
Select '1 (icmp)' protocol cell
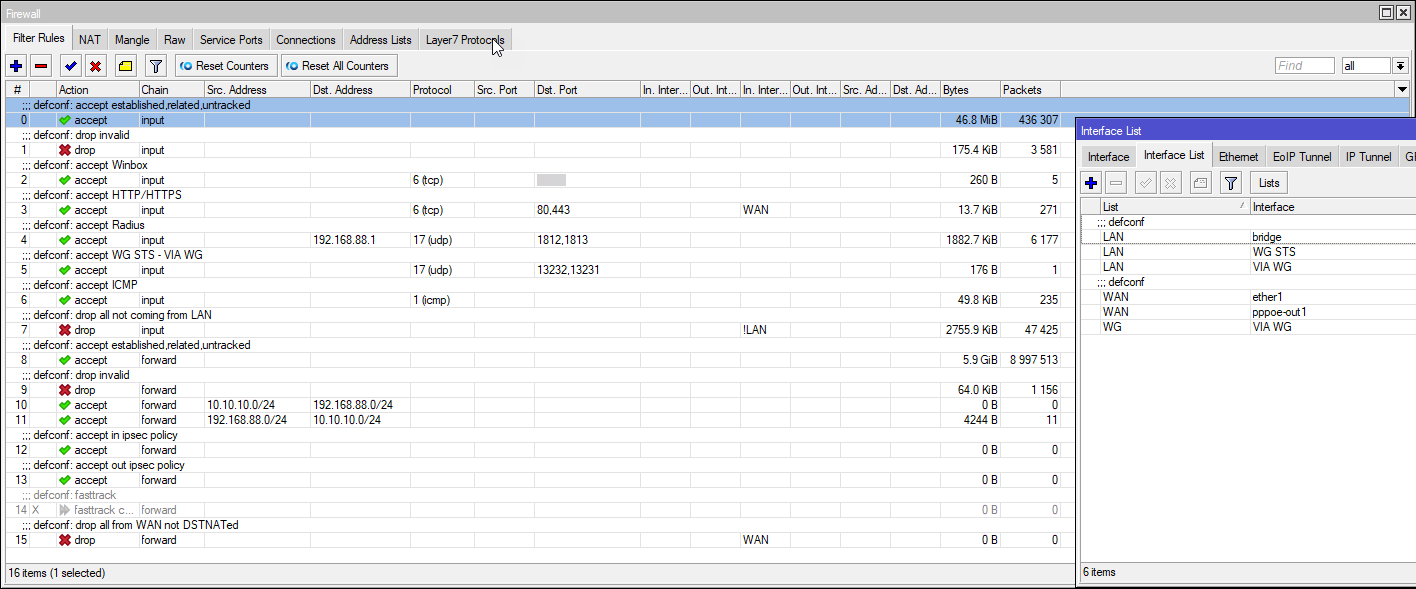[442, 300]
